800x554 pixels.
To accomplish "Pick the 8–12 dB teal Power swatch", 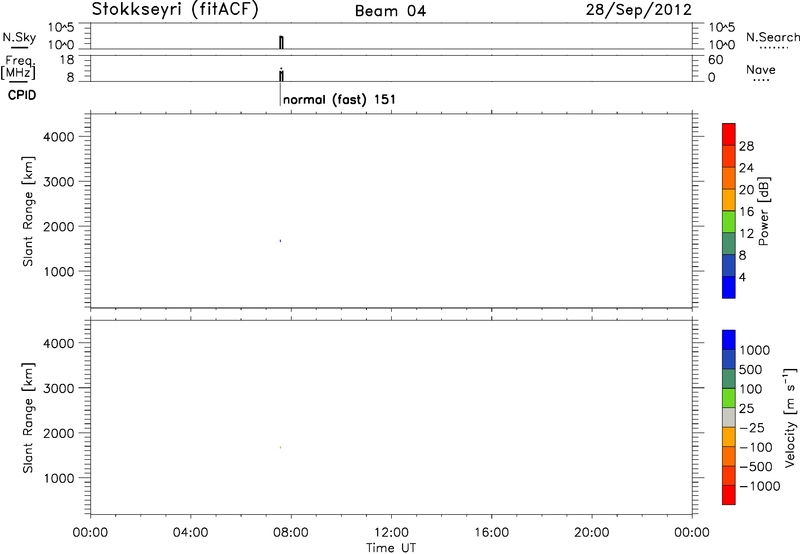I will tap(729, 243).
